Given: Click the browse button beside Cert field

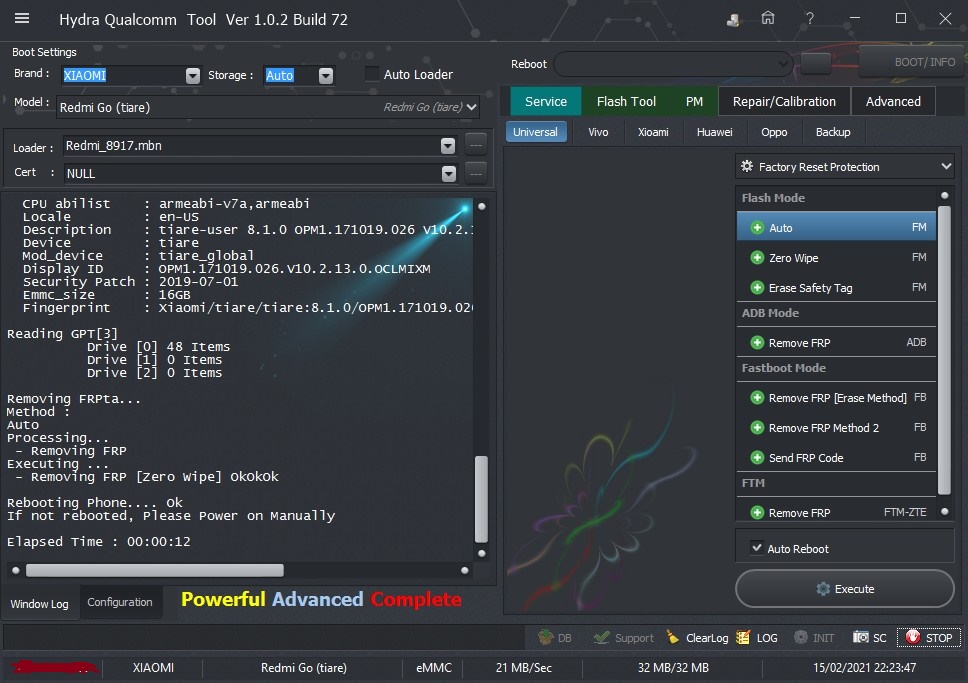Looking at the screenshot, I should 476,174.
